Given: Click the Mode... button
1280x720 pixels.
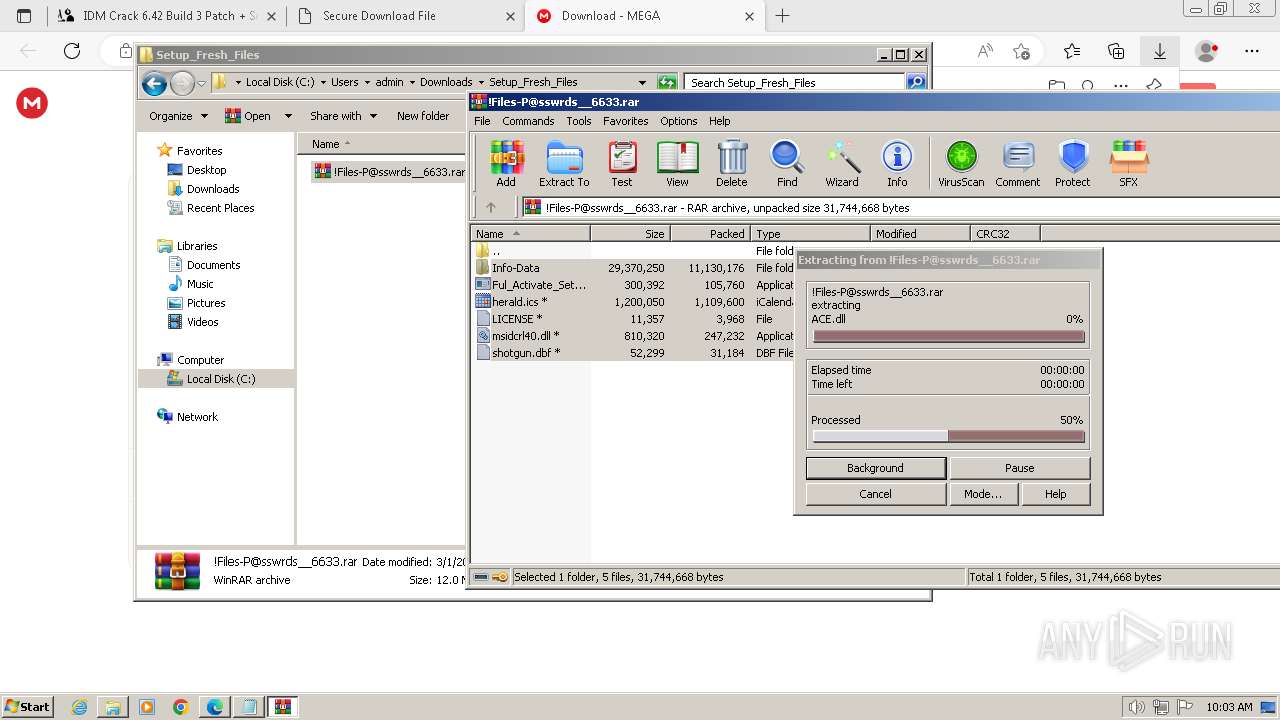Looking at the screenshot, I should pos(983,494).
